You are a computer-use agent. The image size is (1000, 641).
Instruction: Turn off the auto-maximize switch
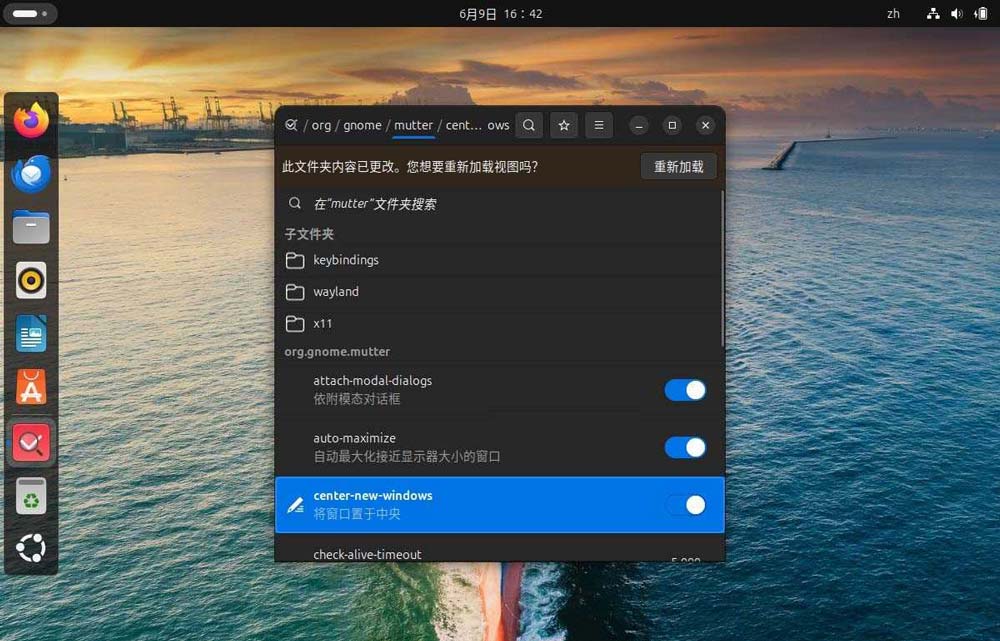tap(685, 447)
